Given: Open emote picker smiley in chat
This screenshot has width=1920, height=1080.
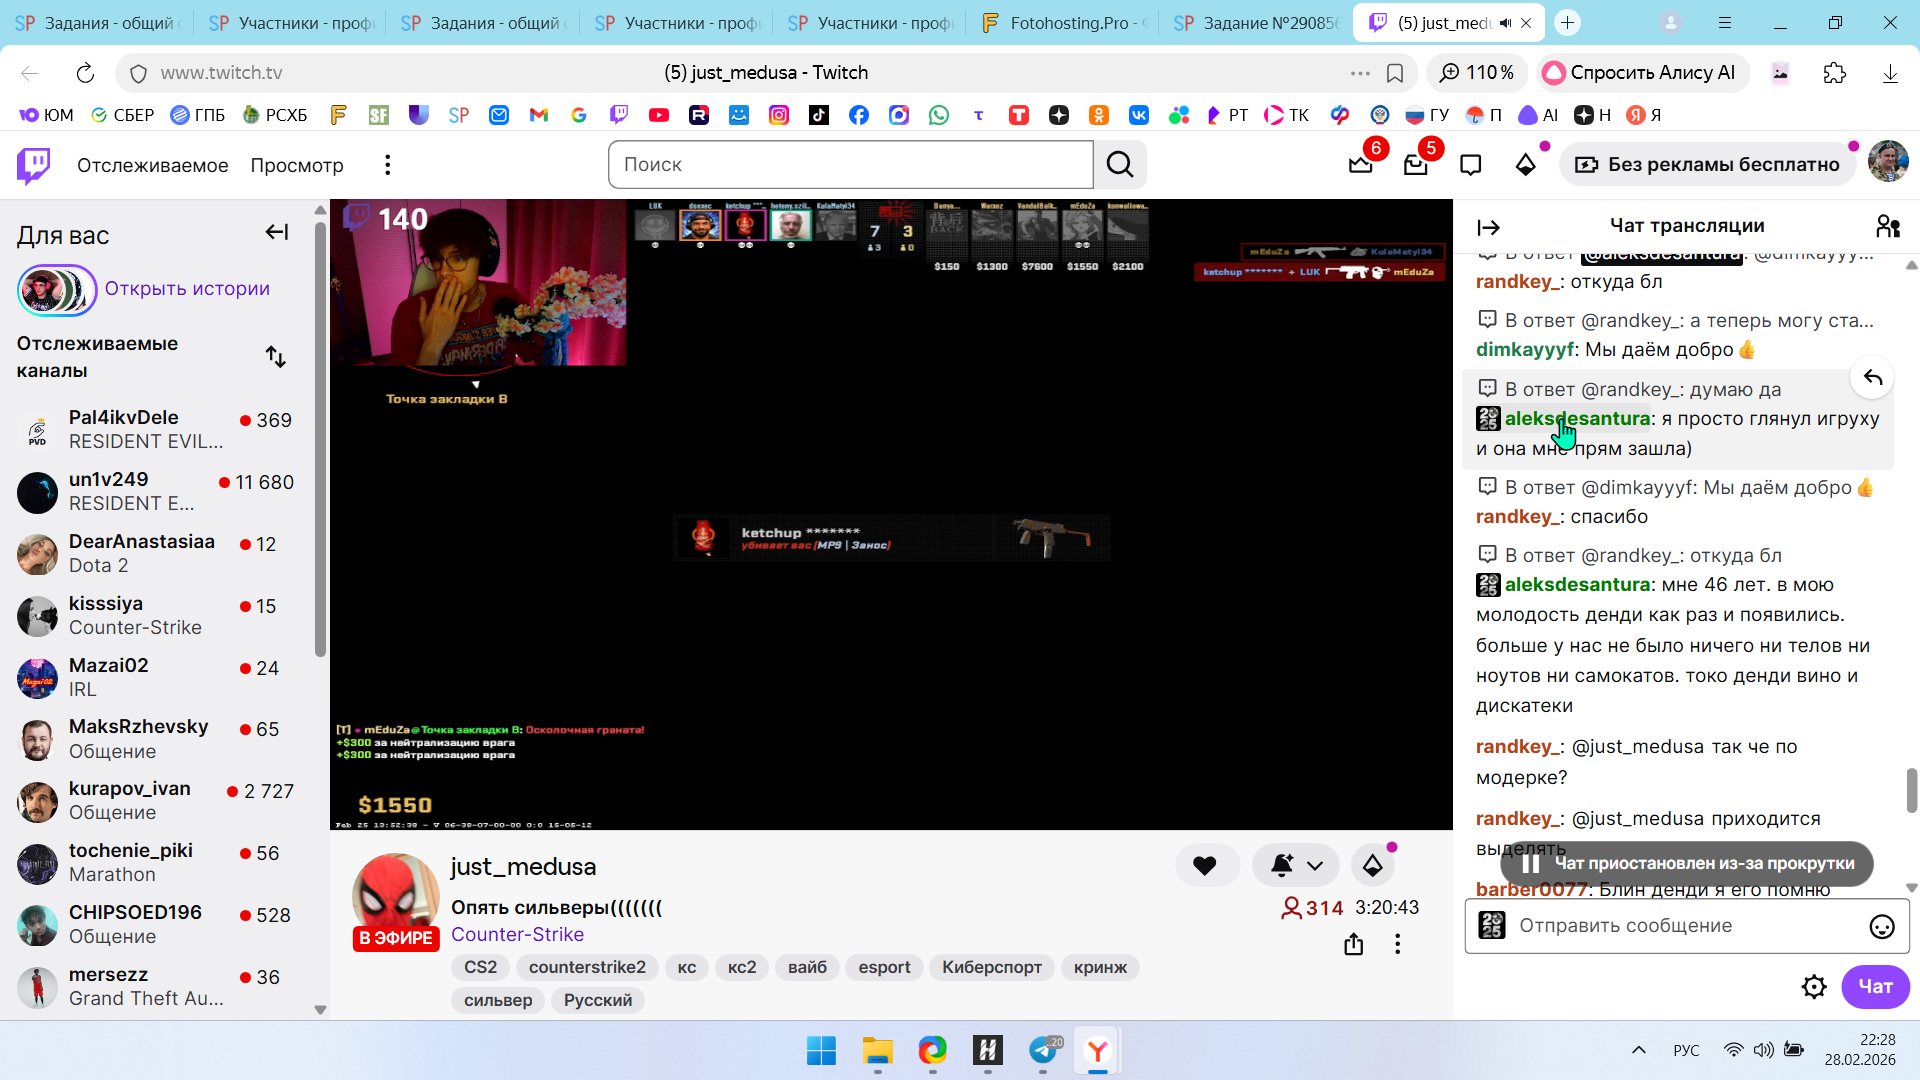Looking at the screenshot, I should (1881, 926).
